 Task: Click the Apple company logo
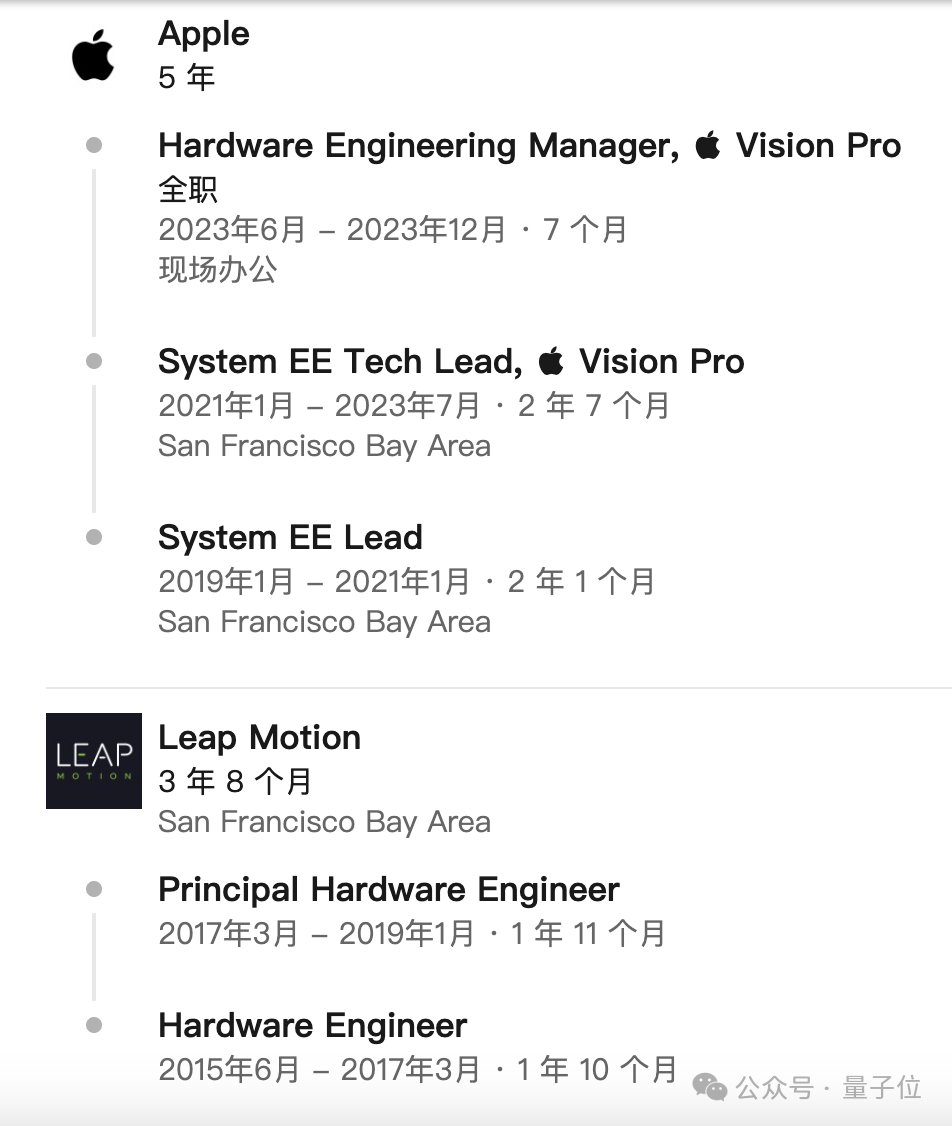point(93,55)
